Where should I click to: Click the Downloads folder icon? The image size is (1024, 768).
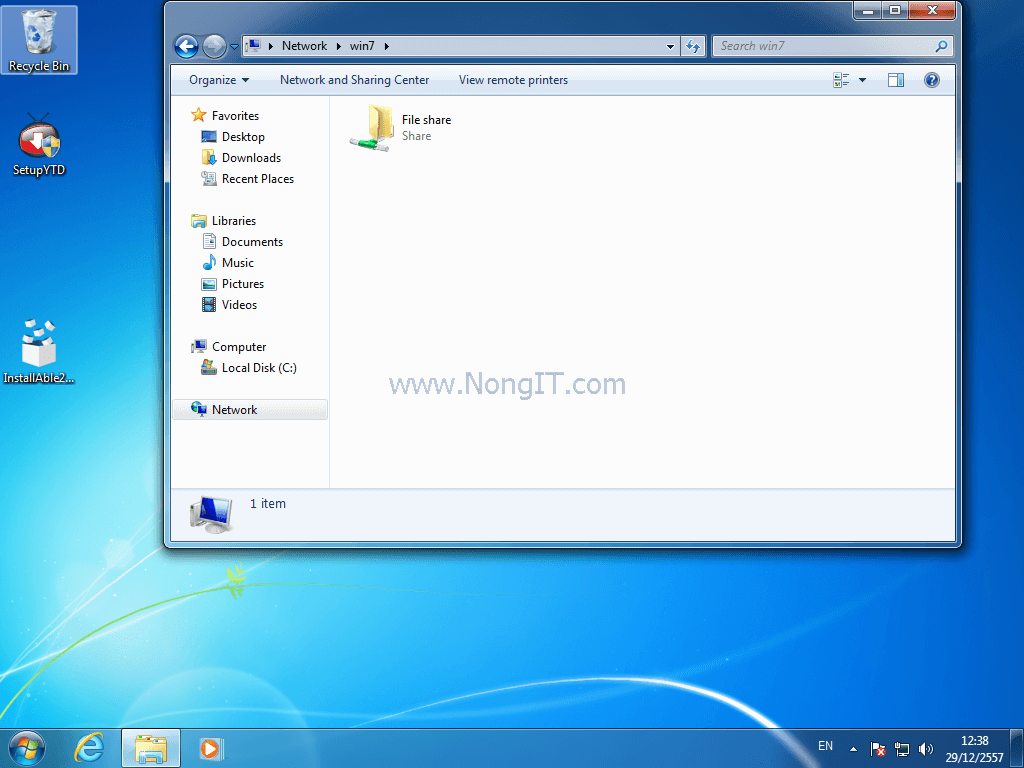click(x=209, y=157)
